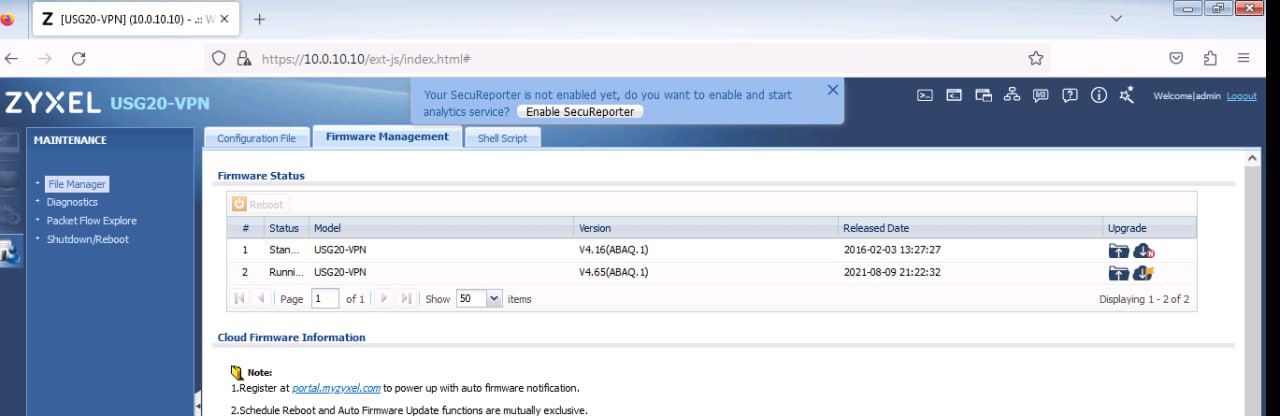This screenshot has height=416, width=1280.
Task: Sort by the Status column header
Action: [284, 228]
